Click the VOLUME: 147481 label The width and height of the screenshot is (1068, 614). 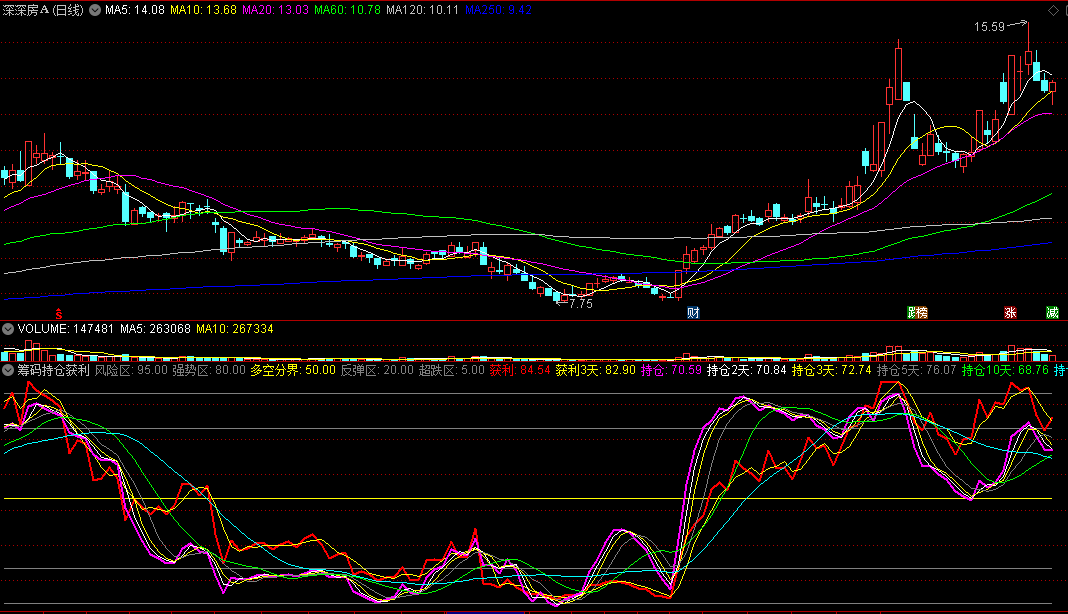(66, 329)
